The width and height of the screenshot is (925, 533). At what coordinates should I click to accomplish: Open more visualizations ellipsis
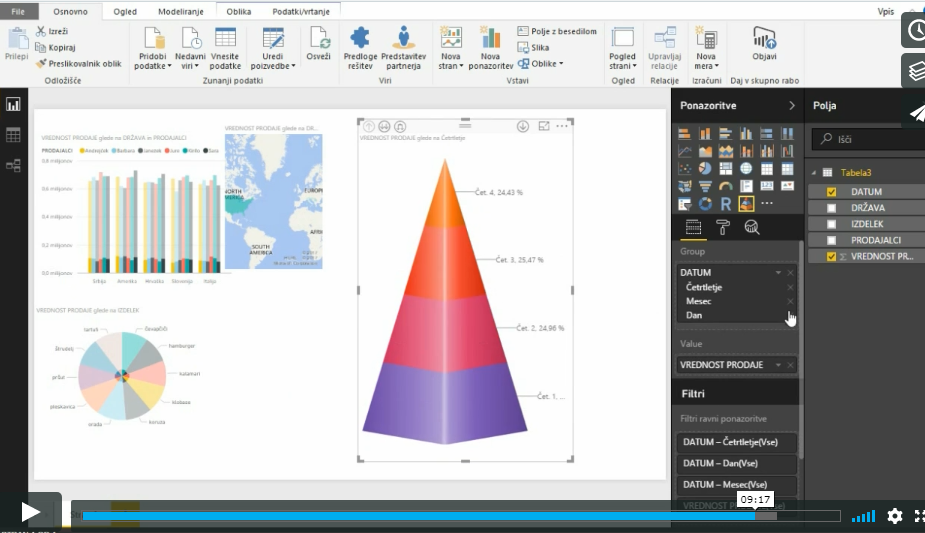767,203
